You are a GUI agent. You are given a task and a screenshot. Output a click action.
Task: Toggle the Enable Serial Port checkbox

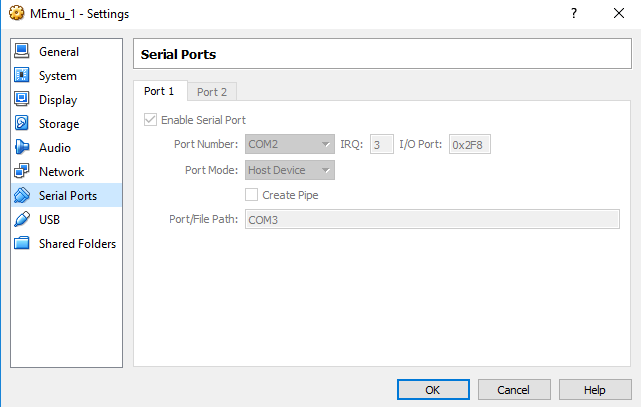tap(151, 120)
